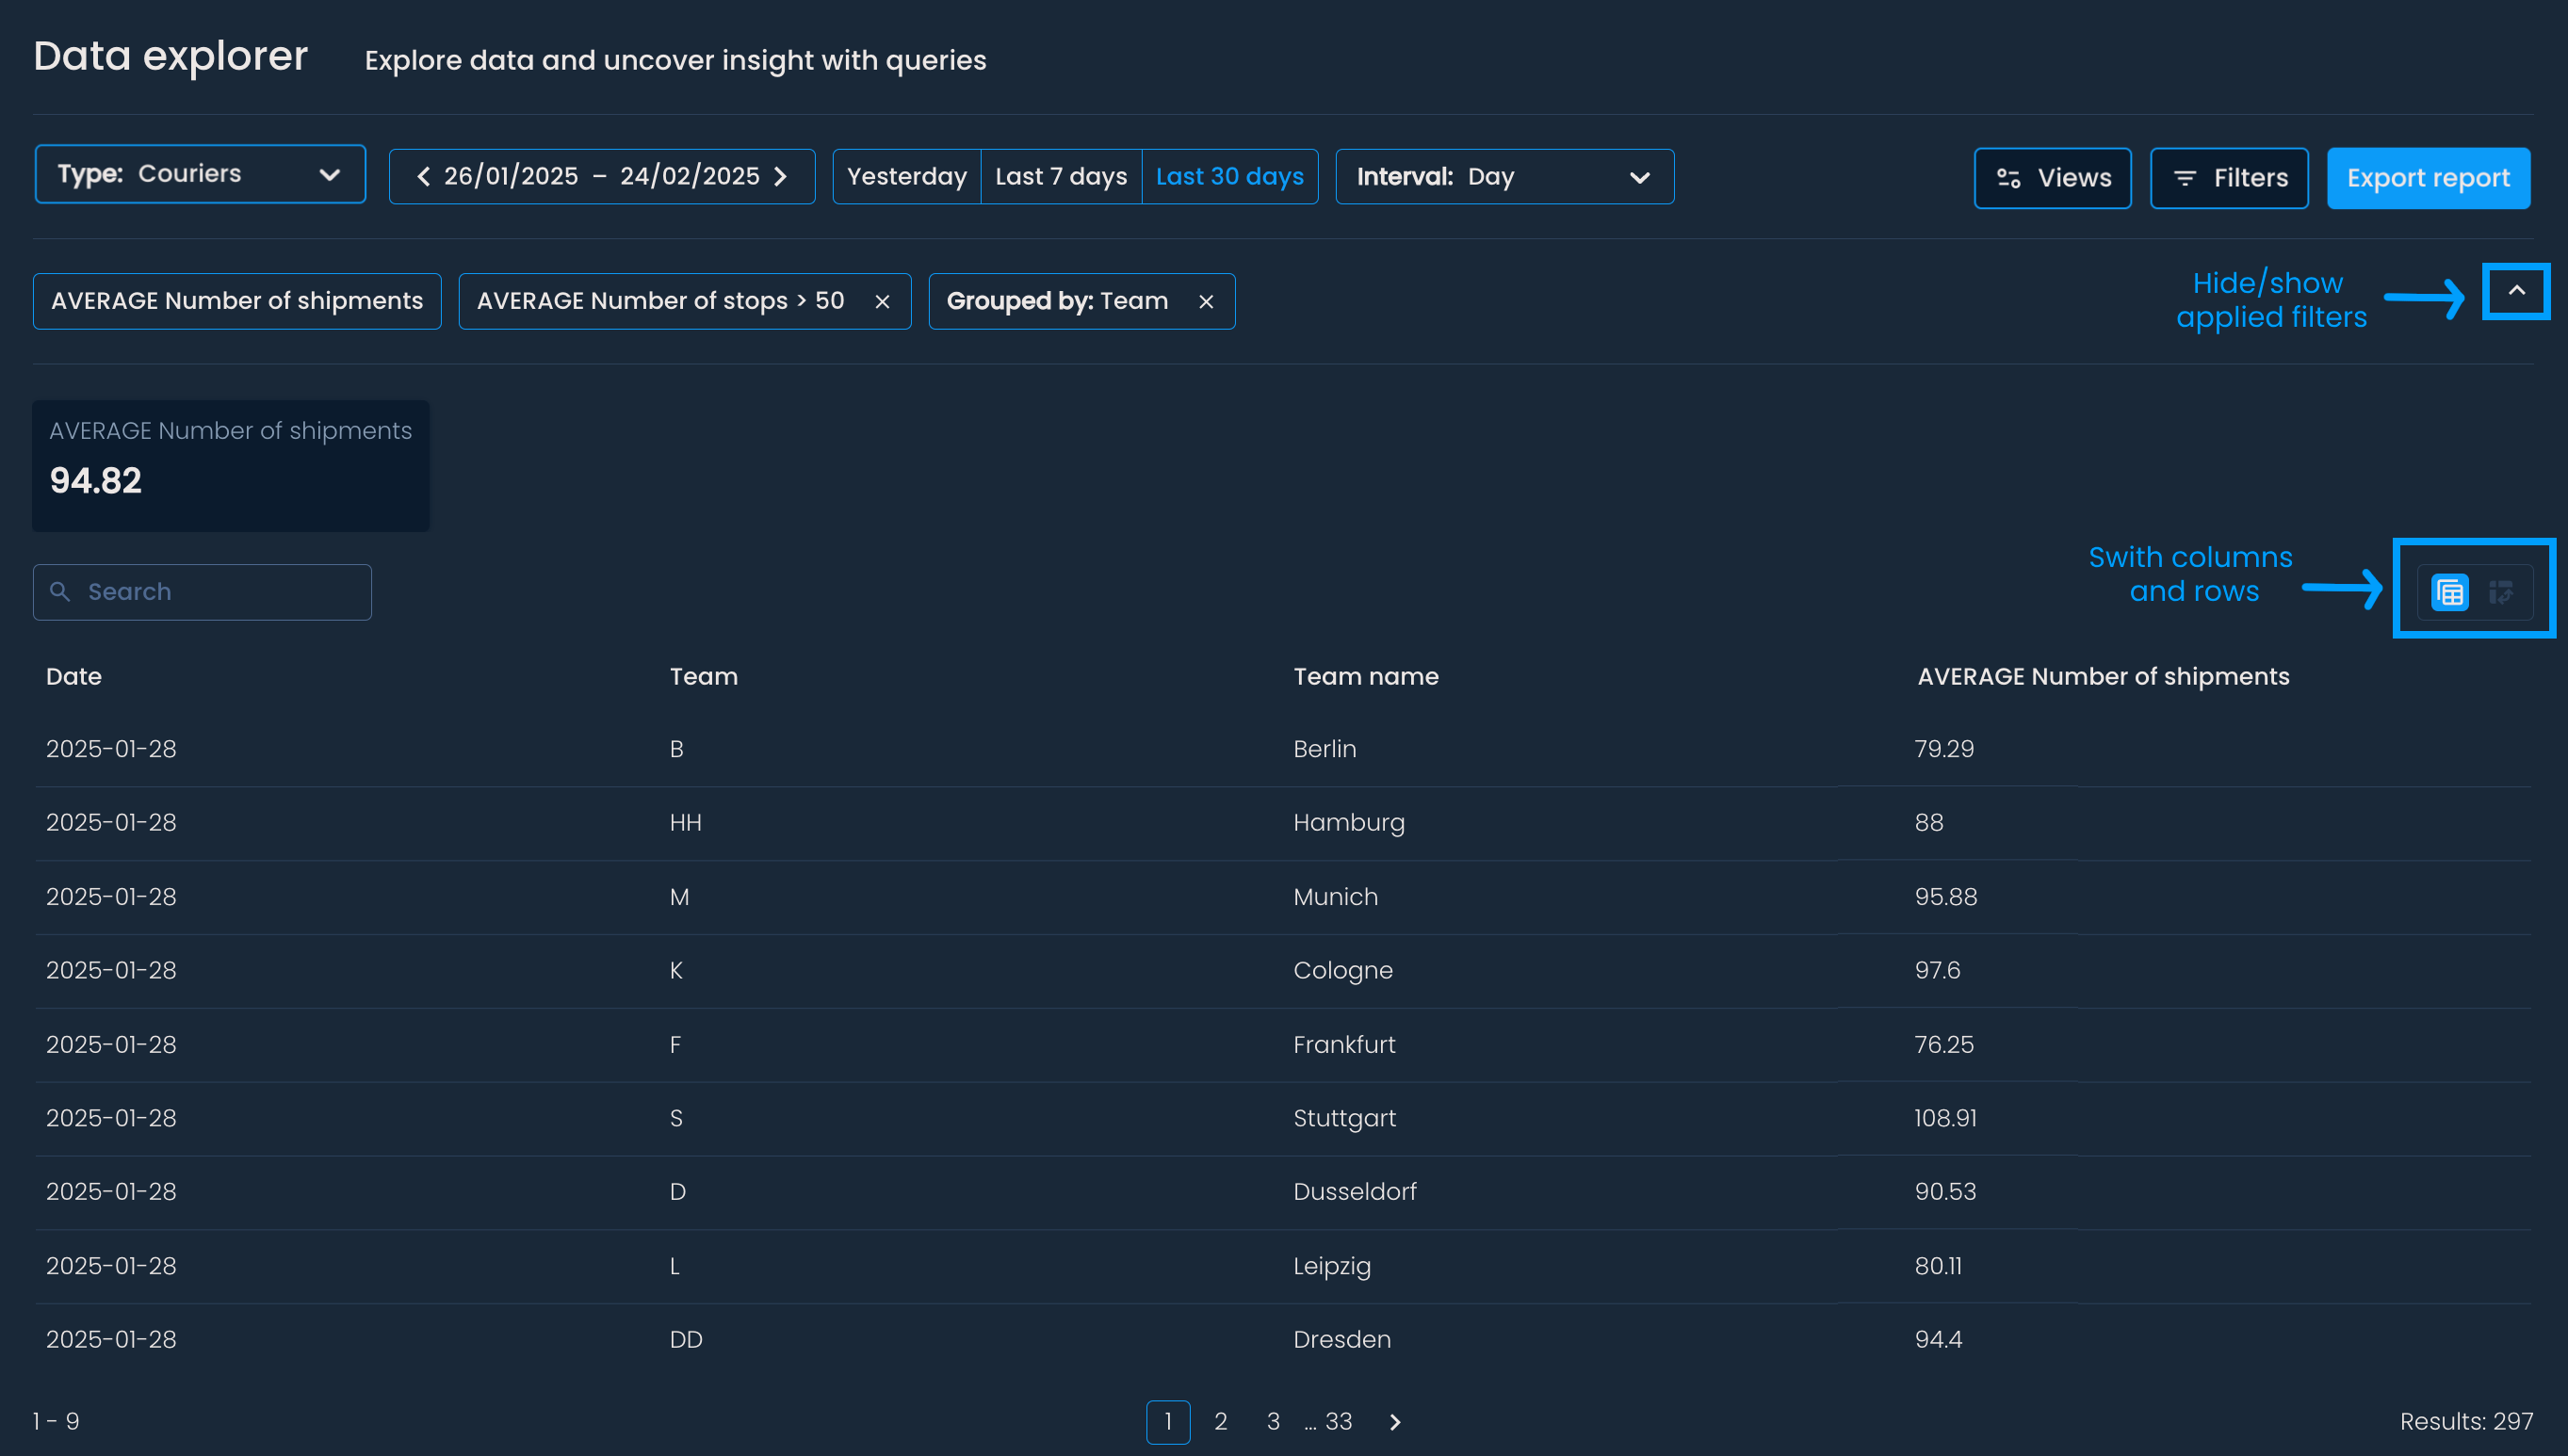This screenshot has height=1456, width=2568.
Task: Jump to page 33 of results
Action: (1338, 1422)
